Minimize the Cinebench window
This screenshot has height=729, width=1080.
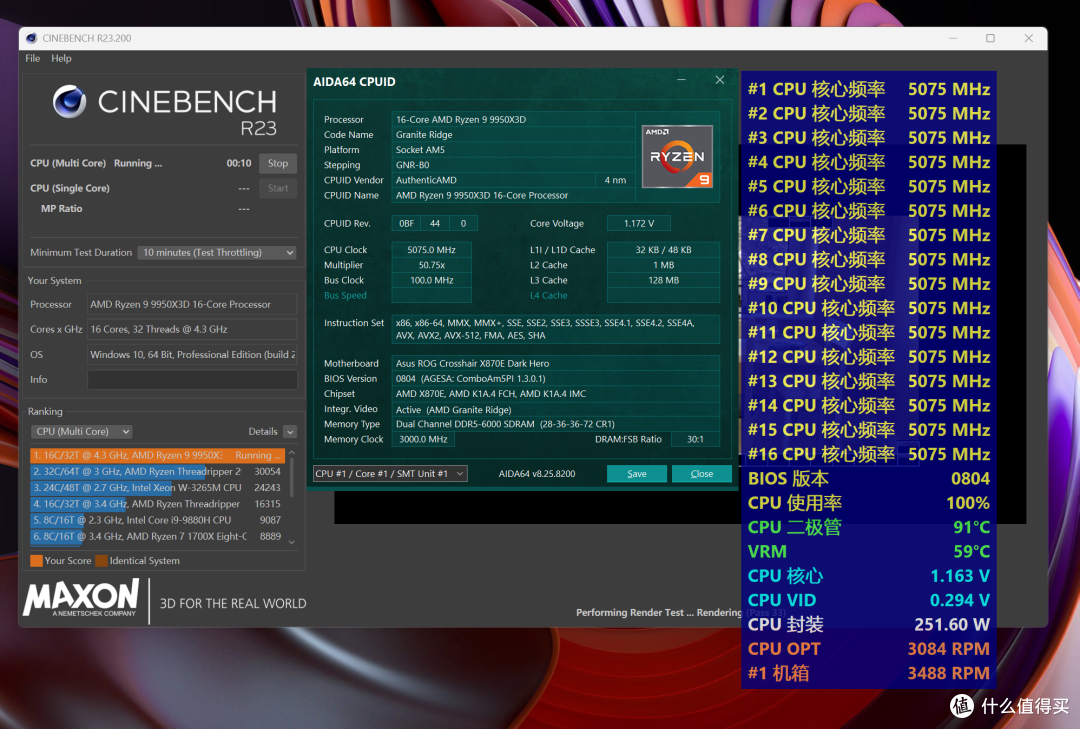pyautogui.click(x=953, y=38)
